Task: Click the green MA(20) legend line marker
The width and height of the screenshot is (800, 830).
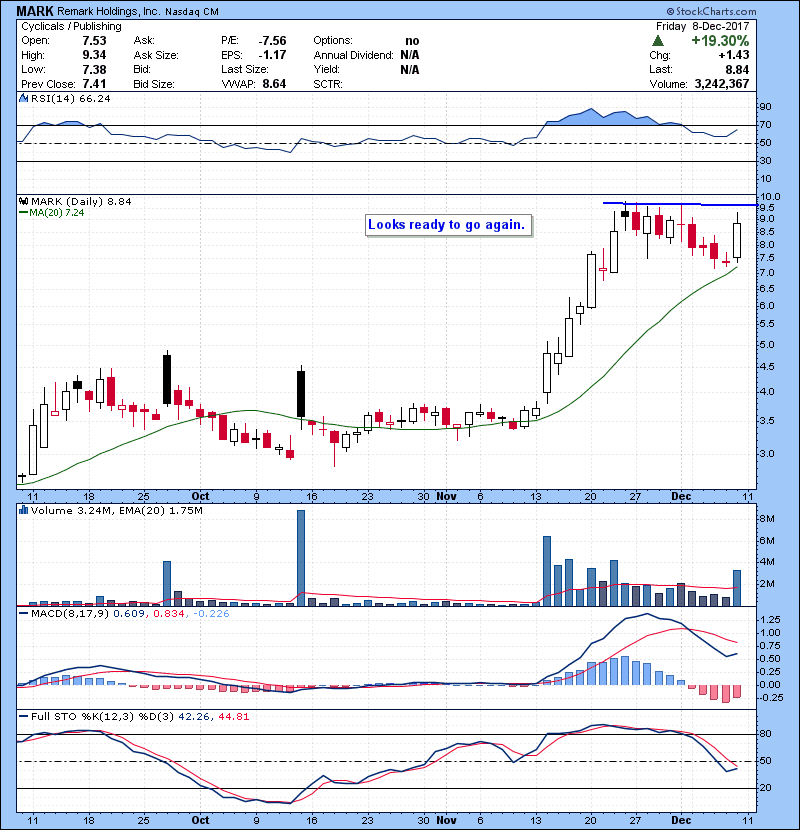Action: (23, 213)
